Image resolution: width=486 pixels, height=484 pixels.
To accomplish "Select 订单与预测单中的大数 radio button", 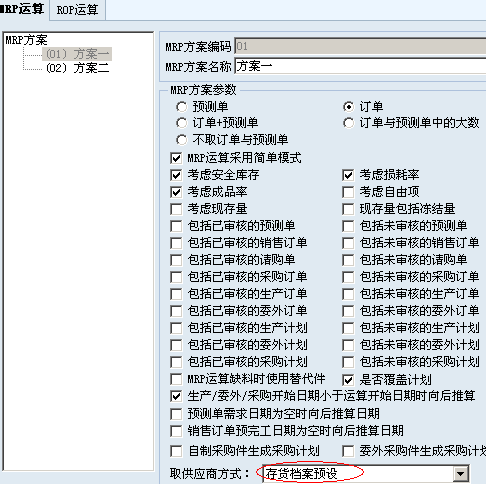I will click(348, 123).
